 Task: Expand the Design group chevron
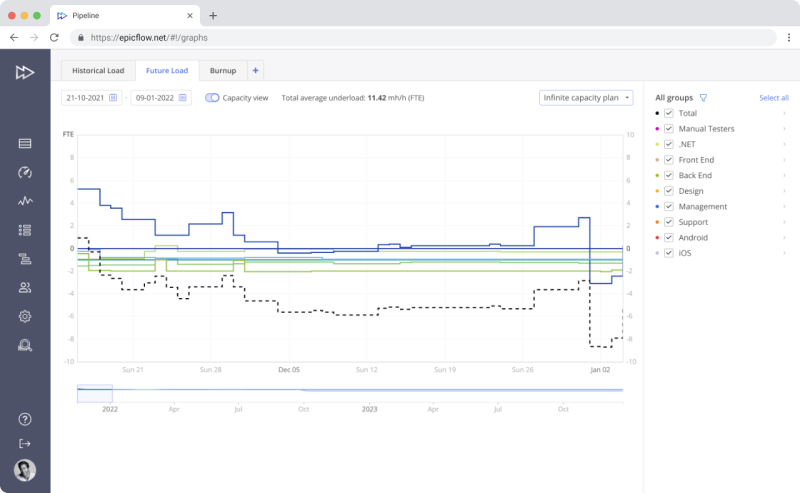coord(784,191)
